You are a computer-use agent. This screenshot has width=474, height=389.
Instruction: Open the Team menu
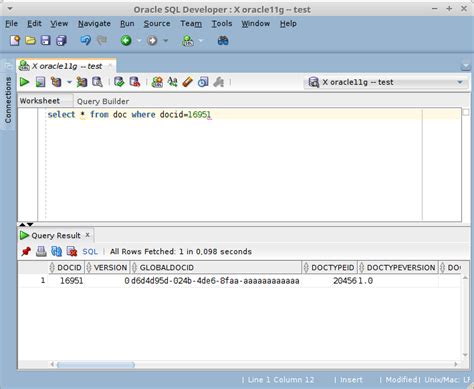point(191,24)
